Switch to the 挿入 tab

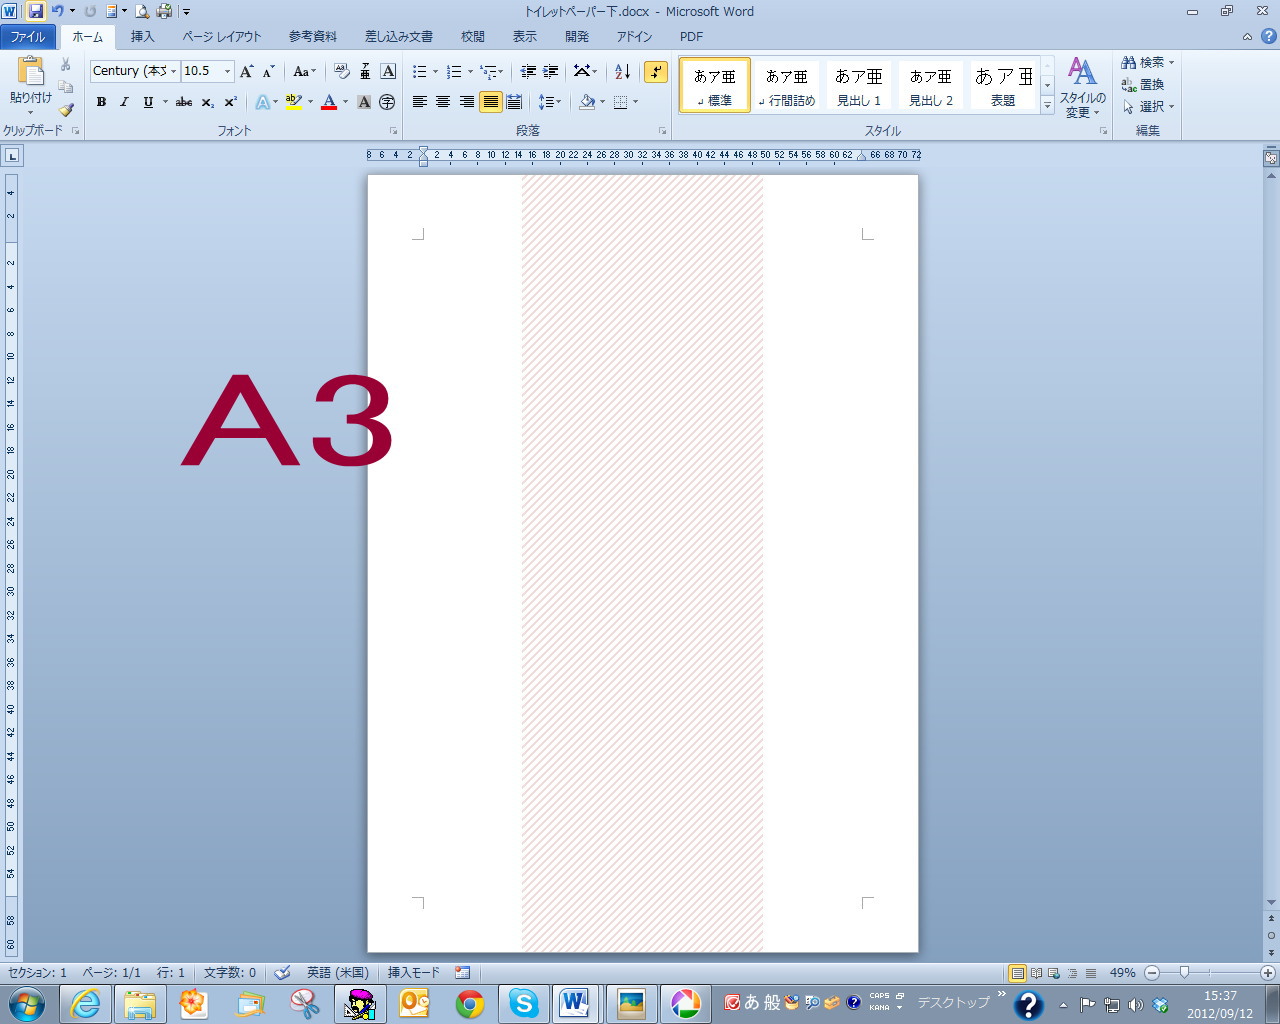coord(142,36)
